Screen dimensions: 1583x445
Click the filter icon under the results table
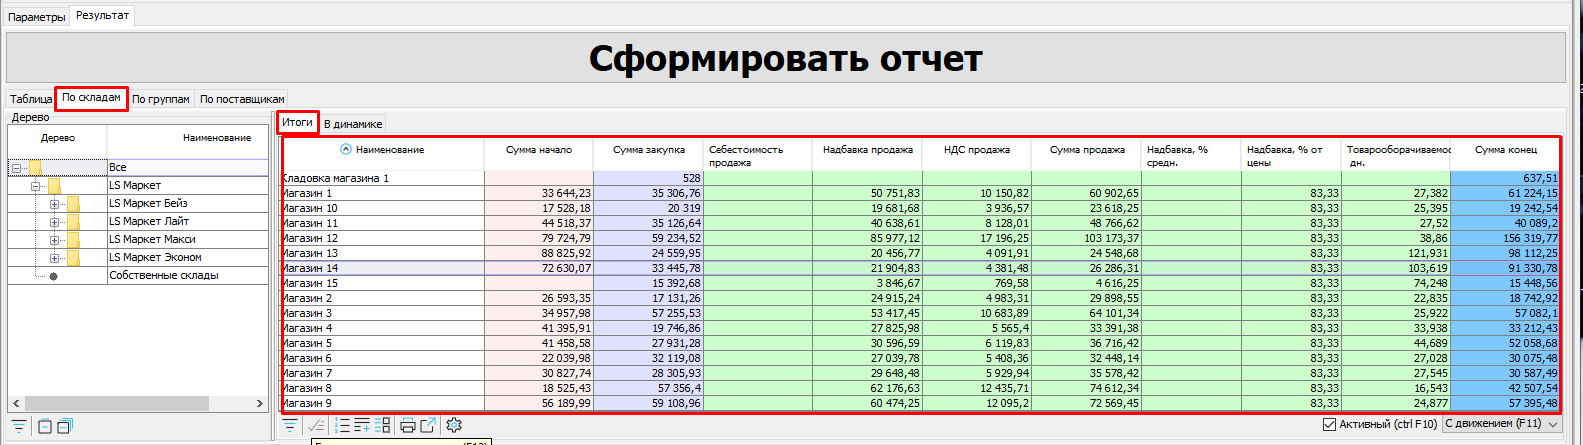pyautogui.click(x=290, y=425)
